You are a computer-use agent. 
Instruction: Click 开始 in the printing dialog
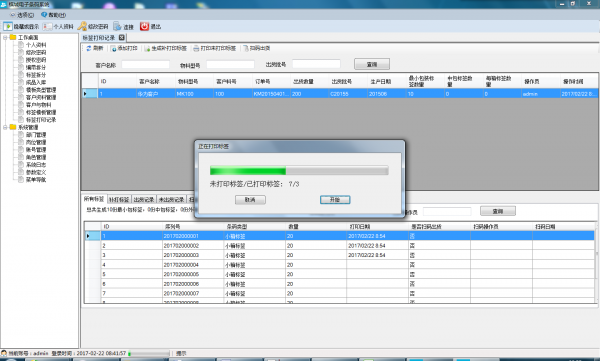pyautogui.click(x=335, y=200)
